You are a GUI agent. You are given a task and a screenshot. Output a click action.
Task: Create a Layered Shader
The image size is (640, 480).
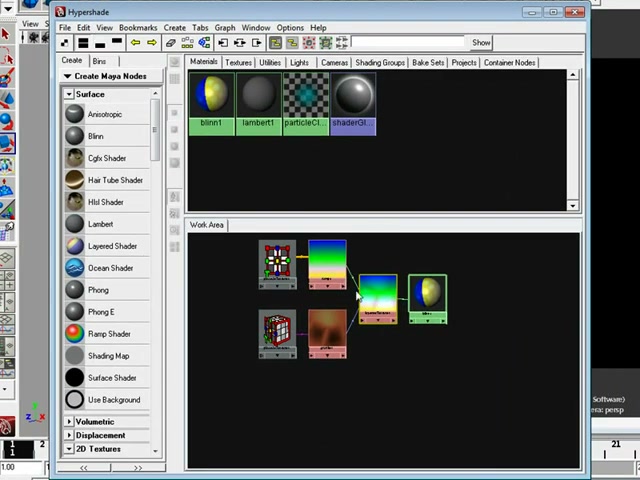107,246
